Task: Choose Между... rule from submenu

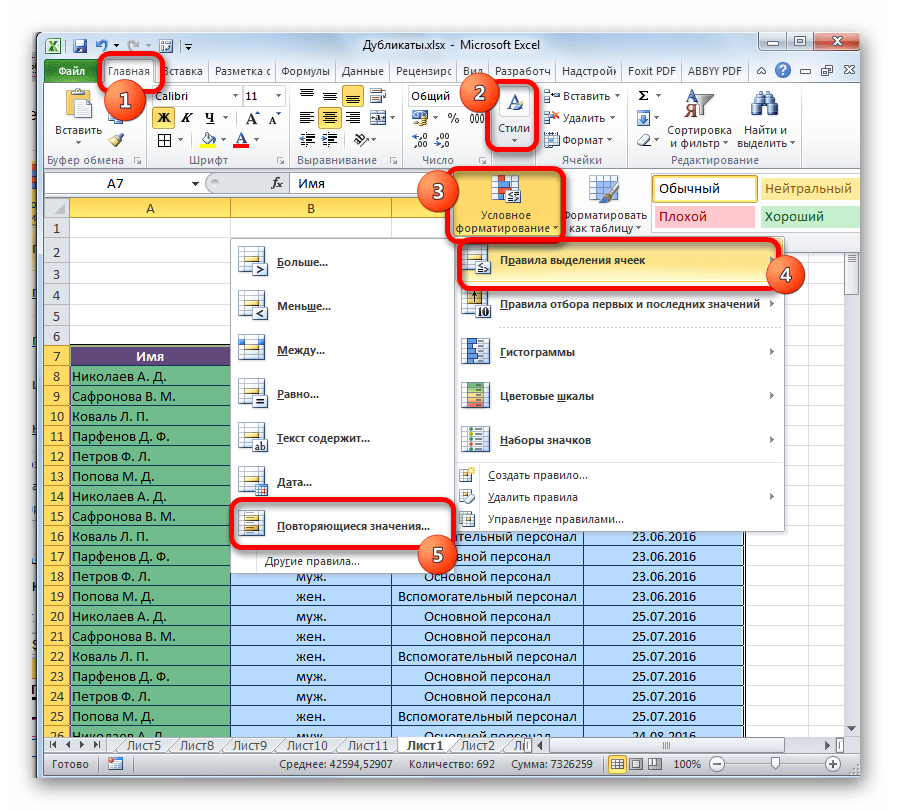Action: point(342,350)
